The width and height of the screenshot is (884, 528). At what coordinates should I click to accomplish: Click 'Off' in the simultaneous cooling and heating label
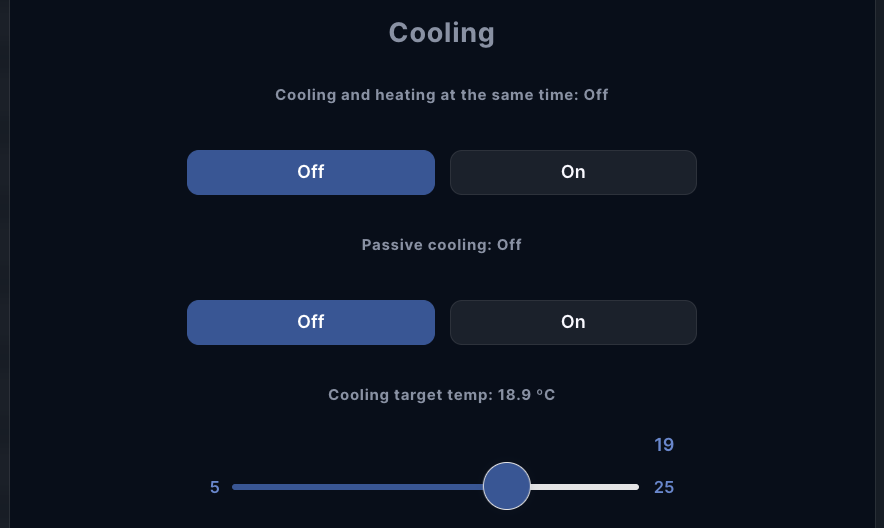596,95
